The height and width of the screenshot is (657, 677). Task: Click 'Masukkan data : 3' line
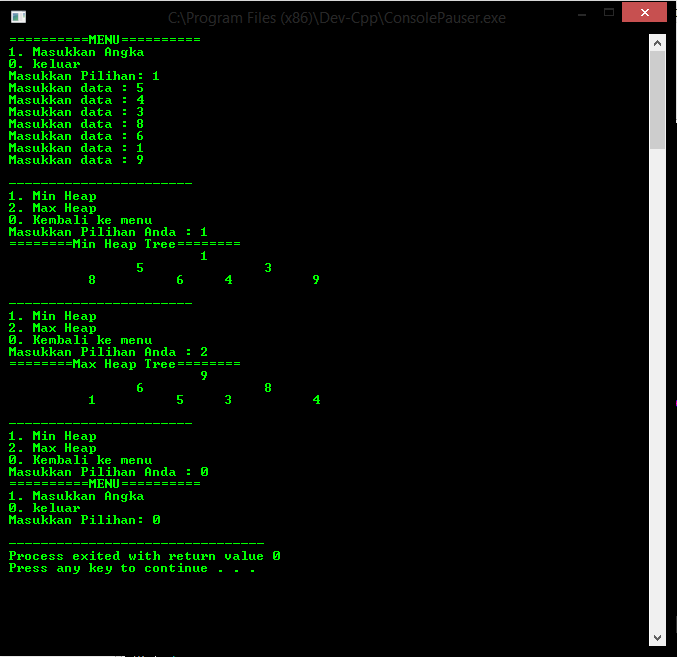[x=76, y=112]
